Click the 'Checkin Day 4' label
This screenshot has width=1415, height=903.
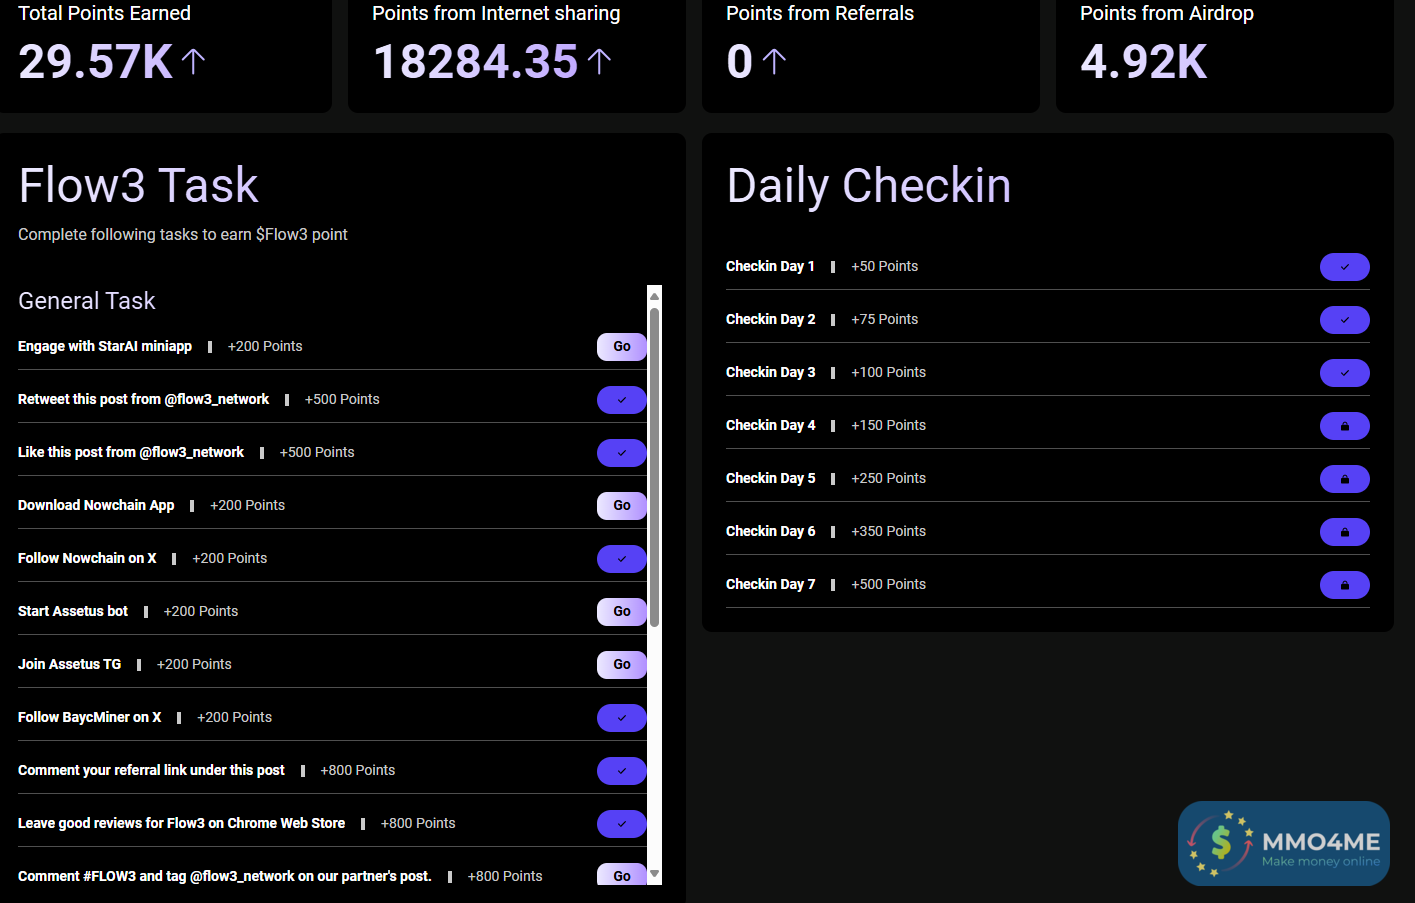[x=770, y=425]
